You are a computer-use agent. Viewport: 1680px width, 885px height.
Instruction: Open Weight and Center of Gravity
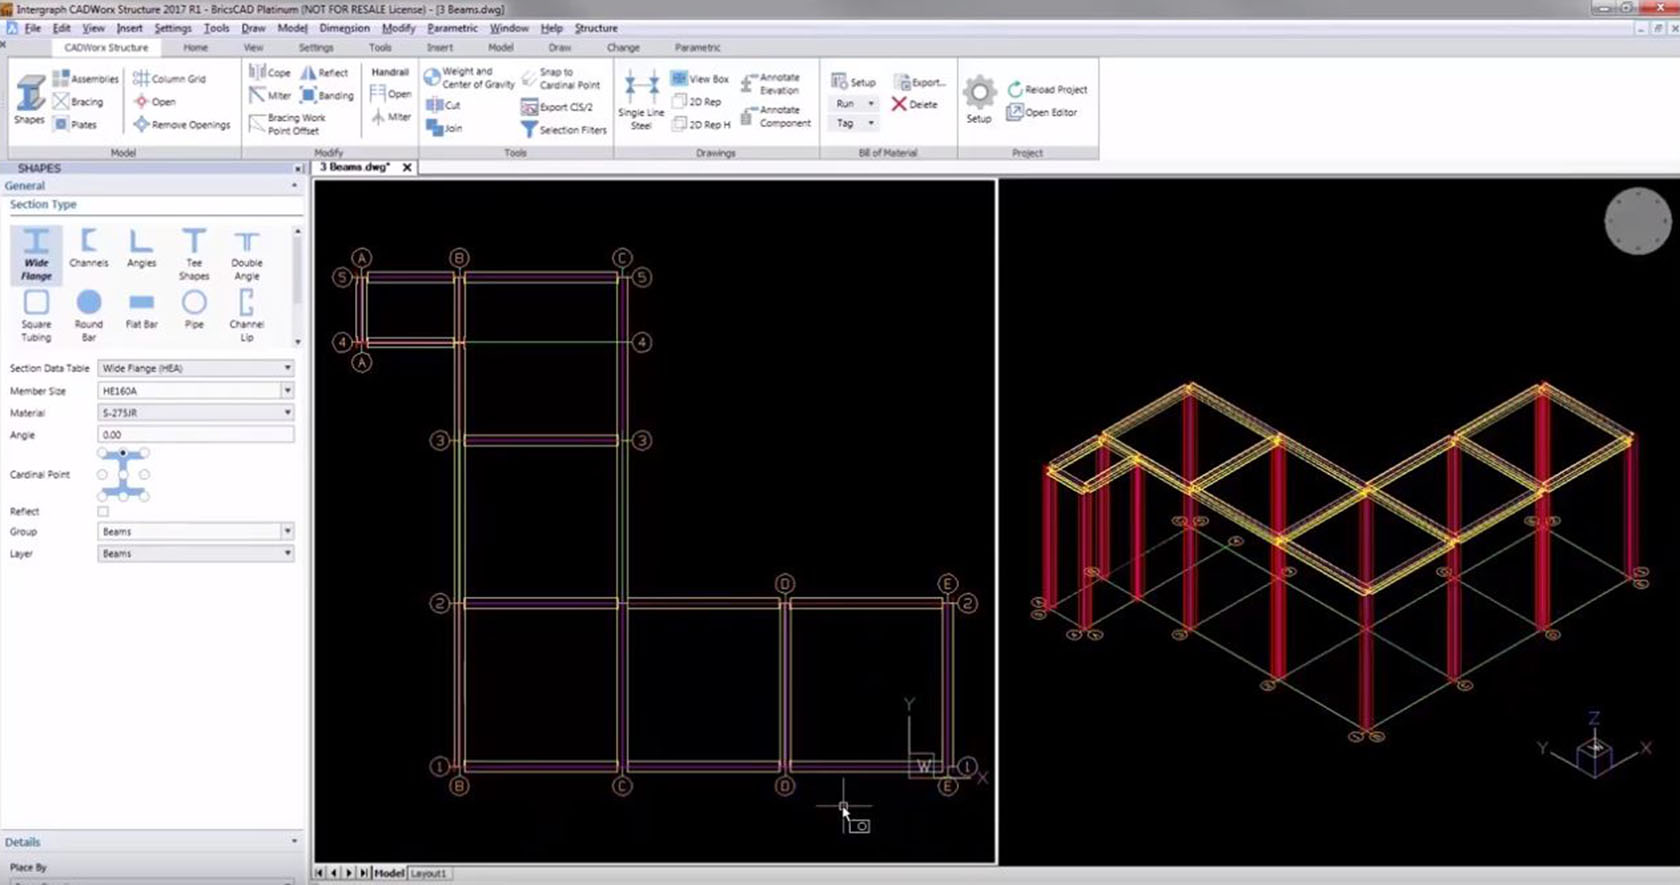pos(469,78)
